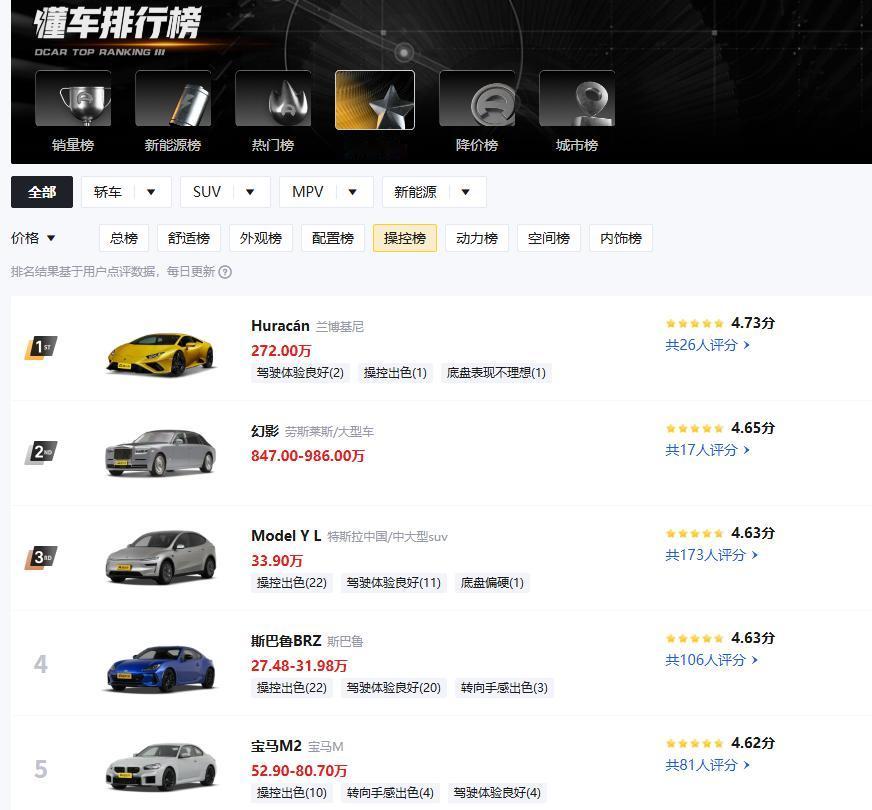872x810 pixels.
Task: Click Model Y L tag 底盘偏硬(1)
Action: coord(492,583)
